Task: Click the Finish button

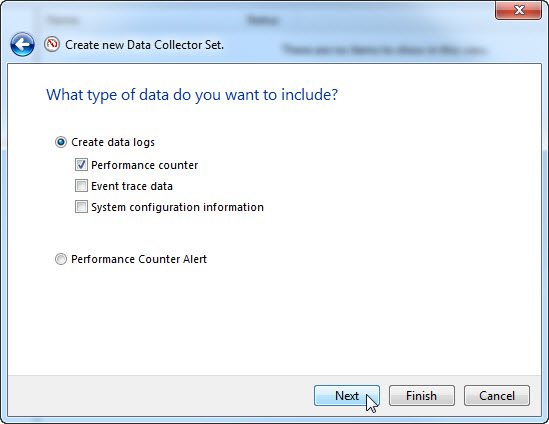Action: pyautogui.click(x=422, y=396)
